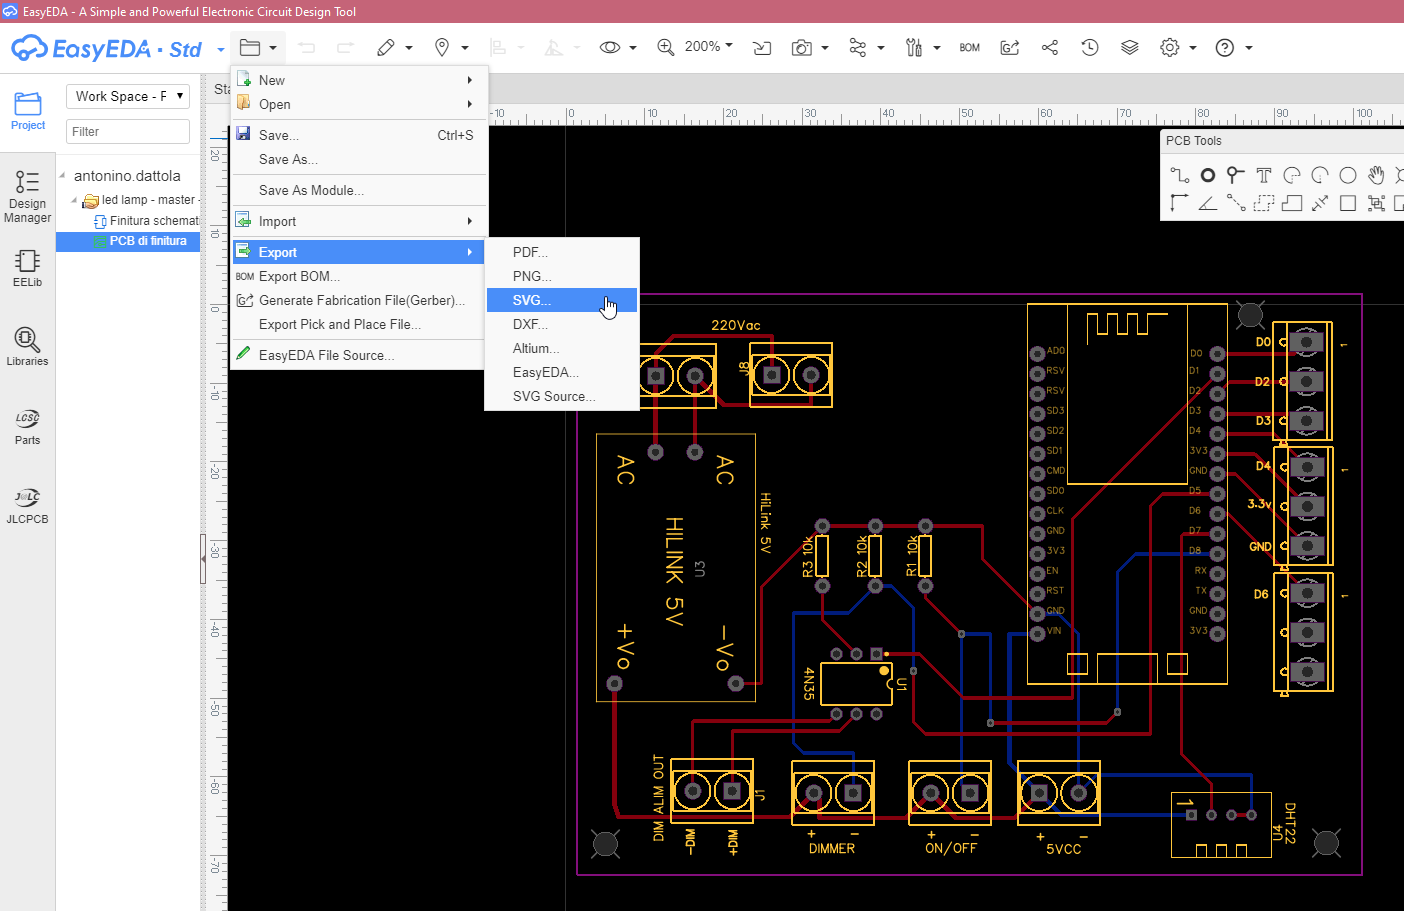Choose Open from the file menu
Viewport: 1404px width, 911px height.
pos(359,104)
